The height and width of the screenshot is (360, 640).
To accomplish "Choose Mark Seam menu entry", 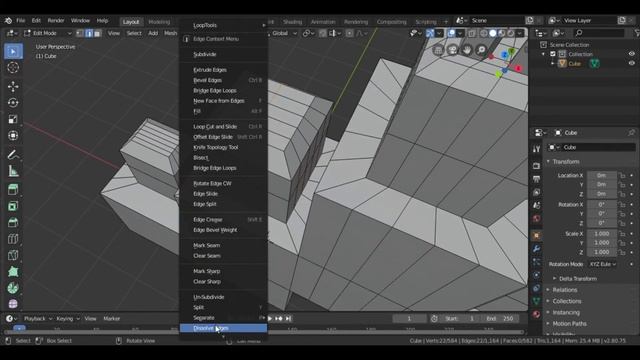I will [223, 245].
